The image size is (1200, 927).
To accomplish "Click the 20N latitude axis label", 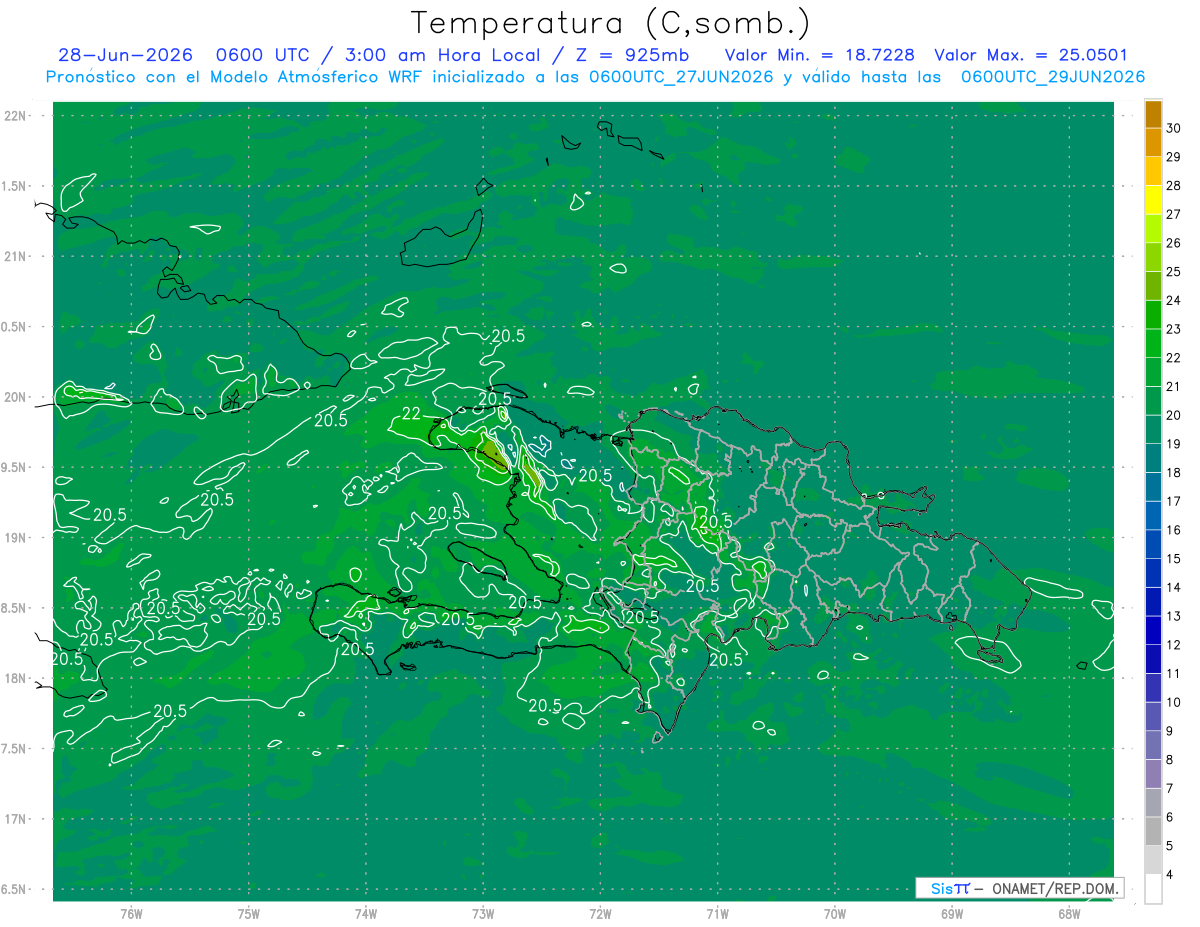I will click(x=16, y=397).
